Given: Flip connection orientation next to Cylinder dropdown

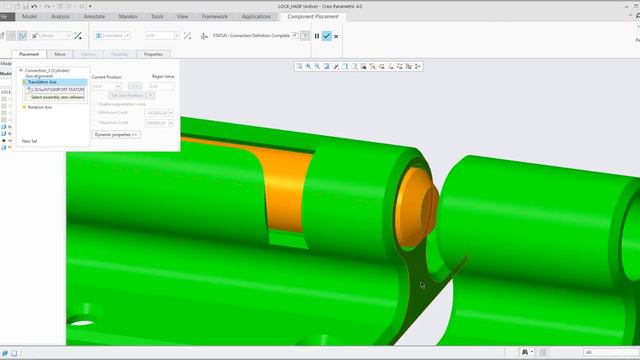Looking at the screenshot, I should coord(78,36).
